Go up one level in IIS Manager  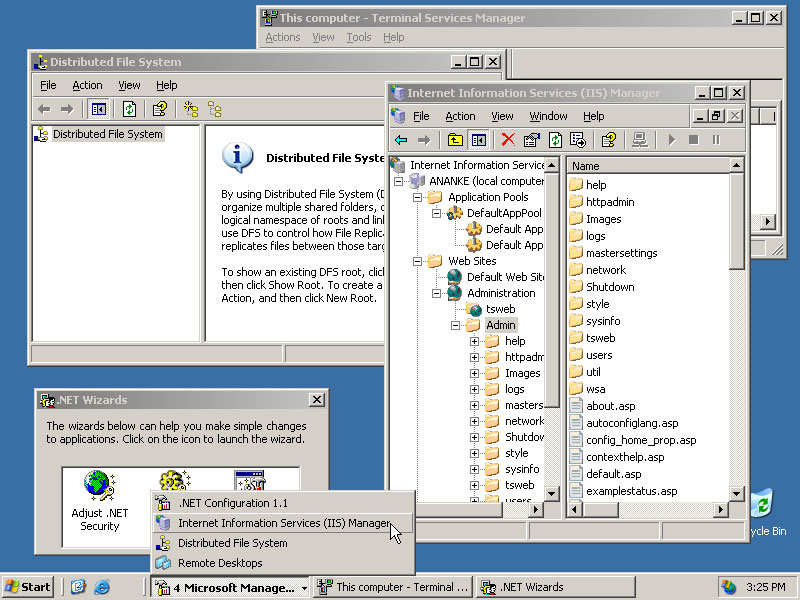pos(455,140)
